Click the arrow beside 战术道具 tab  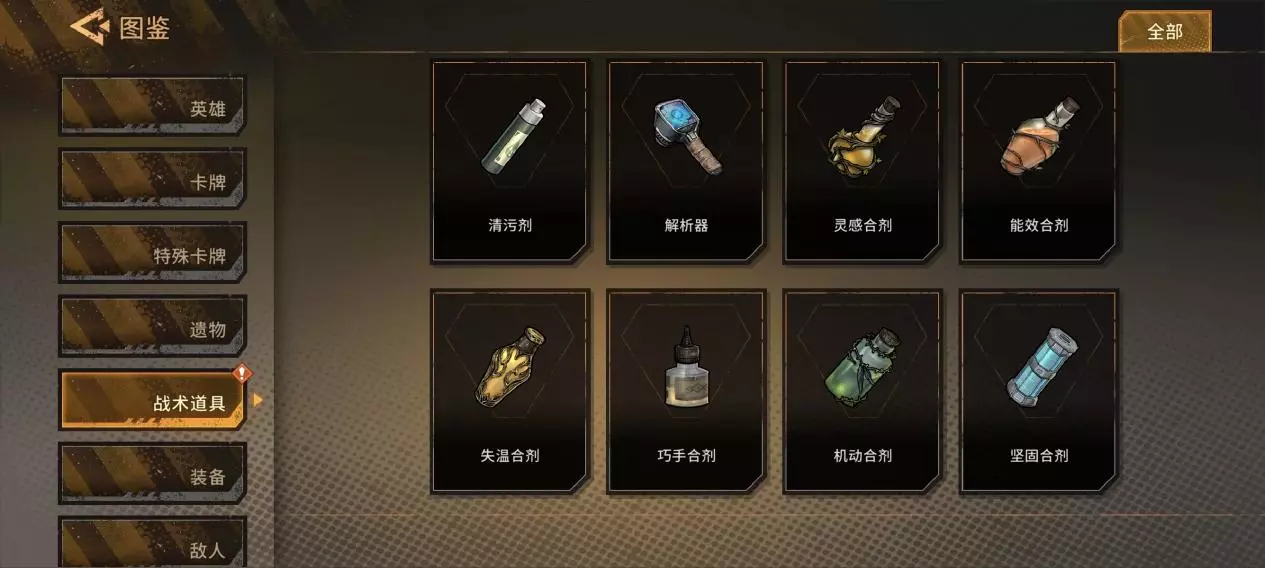click(258, 400)
